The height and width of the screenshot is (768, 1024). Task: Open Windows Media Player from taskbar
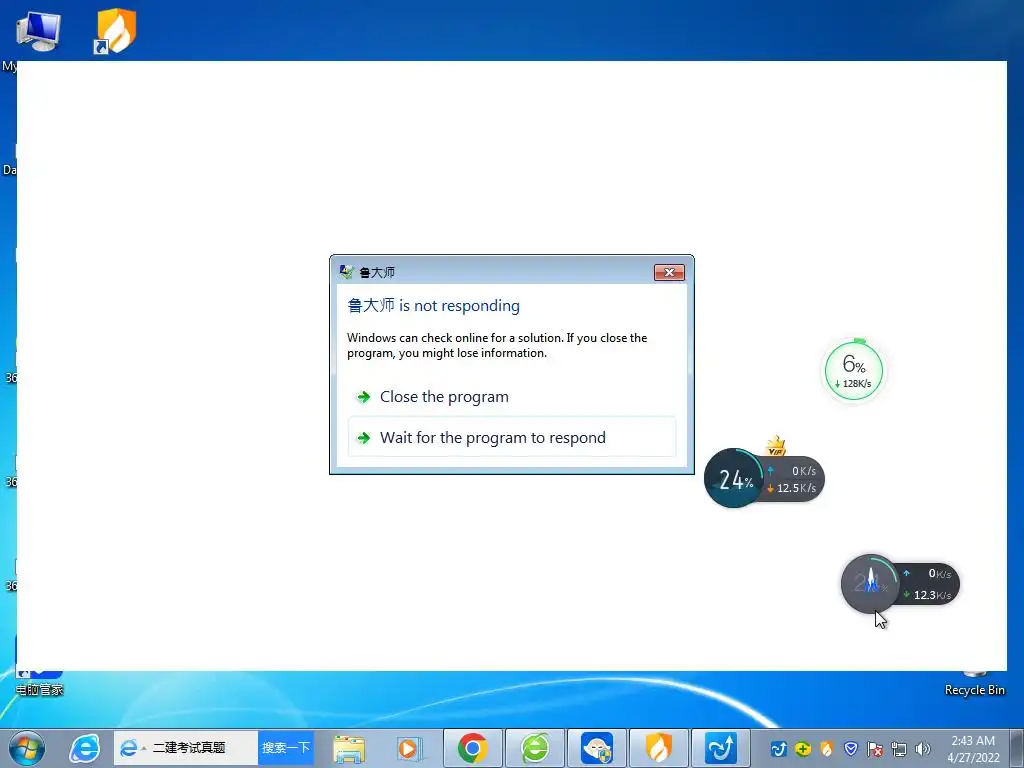pos(410,748)
